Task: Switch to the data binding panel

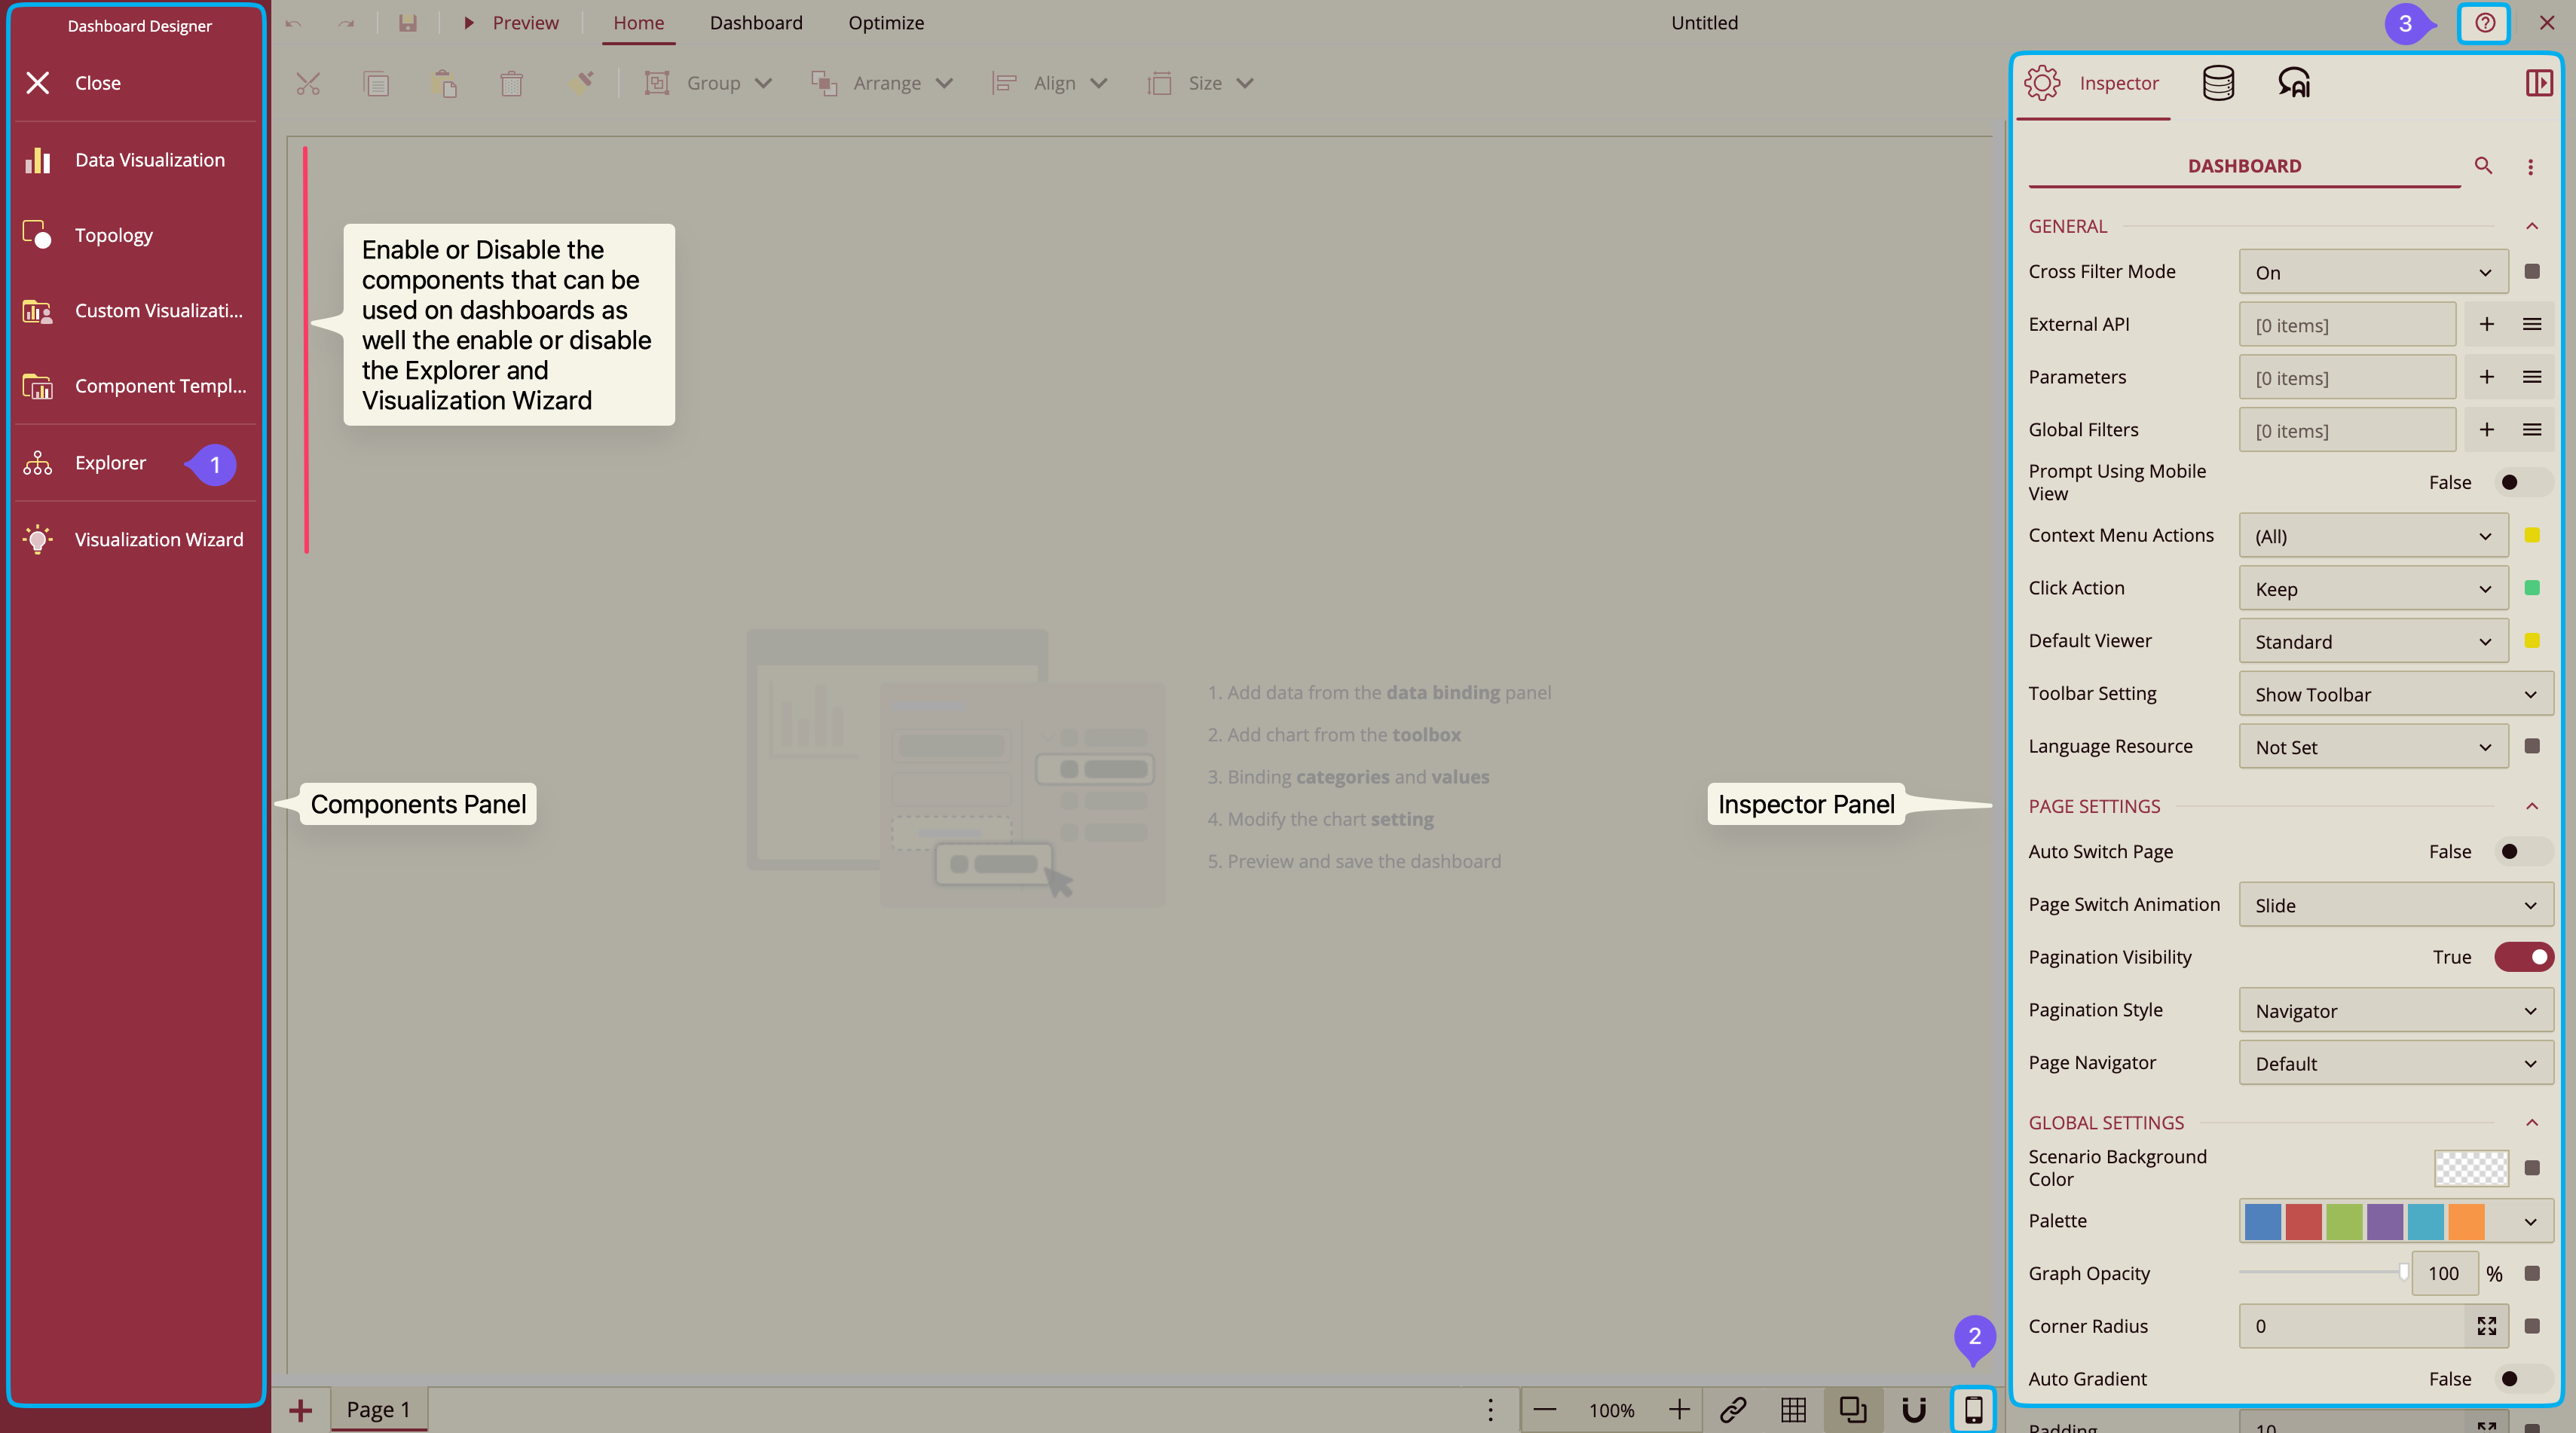Action: click(x=2218, y=83)
